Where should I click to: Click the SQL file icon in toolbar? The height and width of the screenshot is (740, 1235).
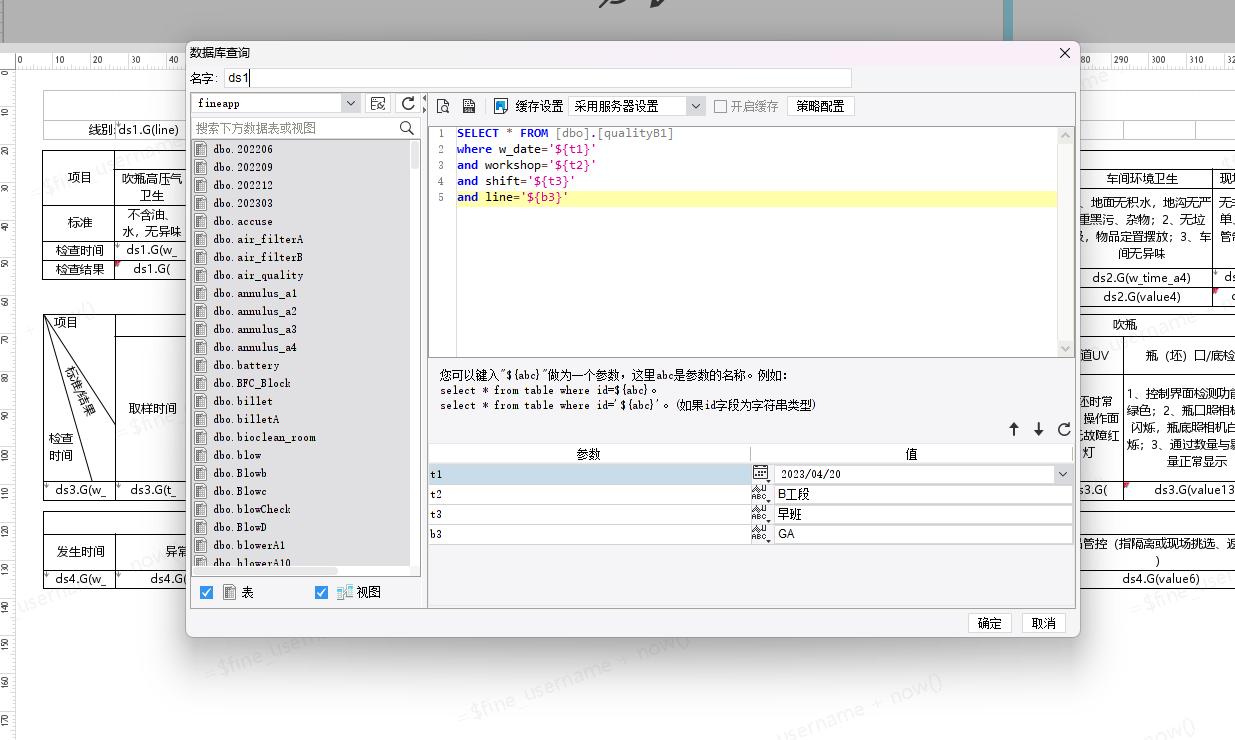[x=469, y=106]
